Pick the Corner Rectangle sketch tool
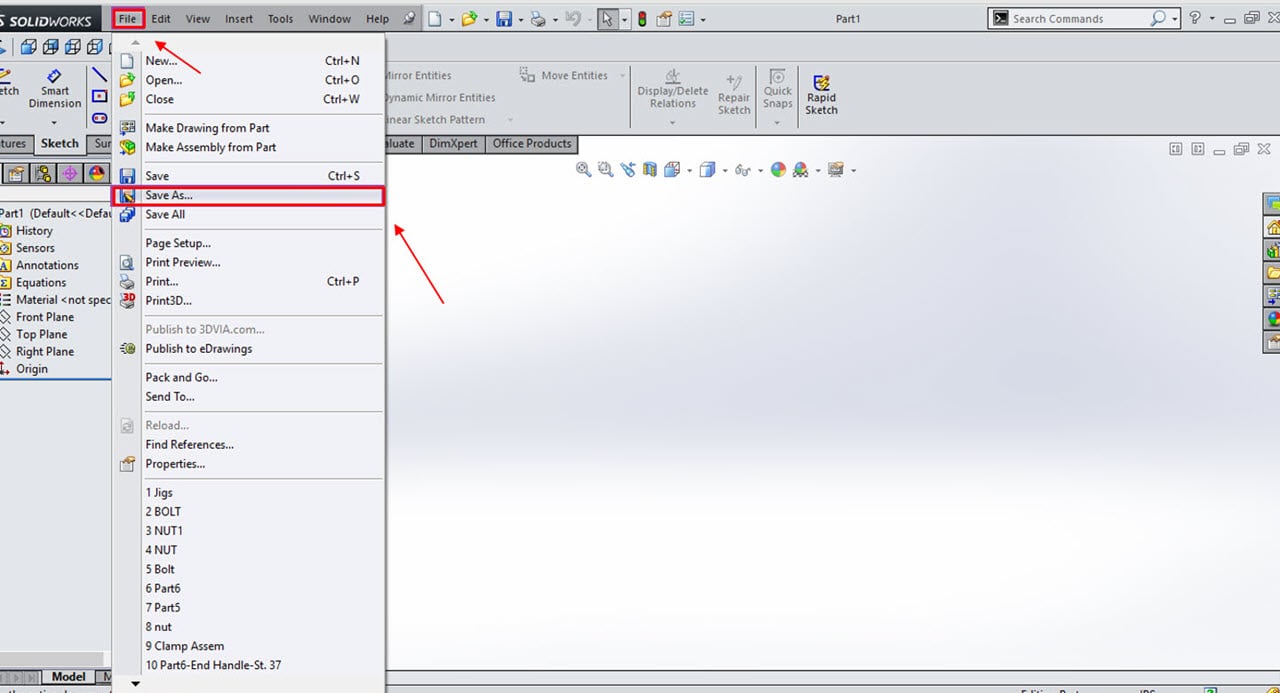This screenshot has height=693, width=1280. click(99, 96)
